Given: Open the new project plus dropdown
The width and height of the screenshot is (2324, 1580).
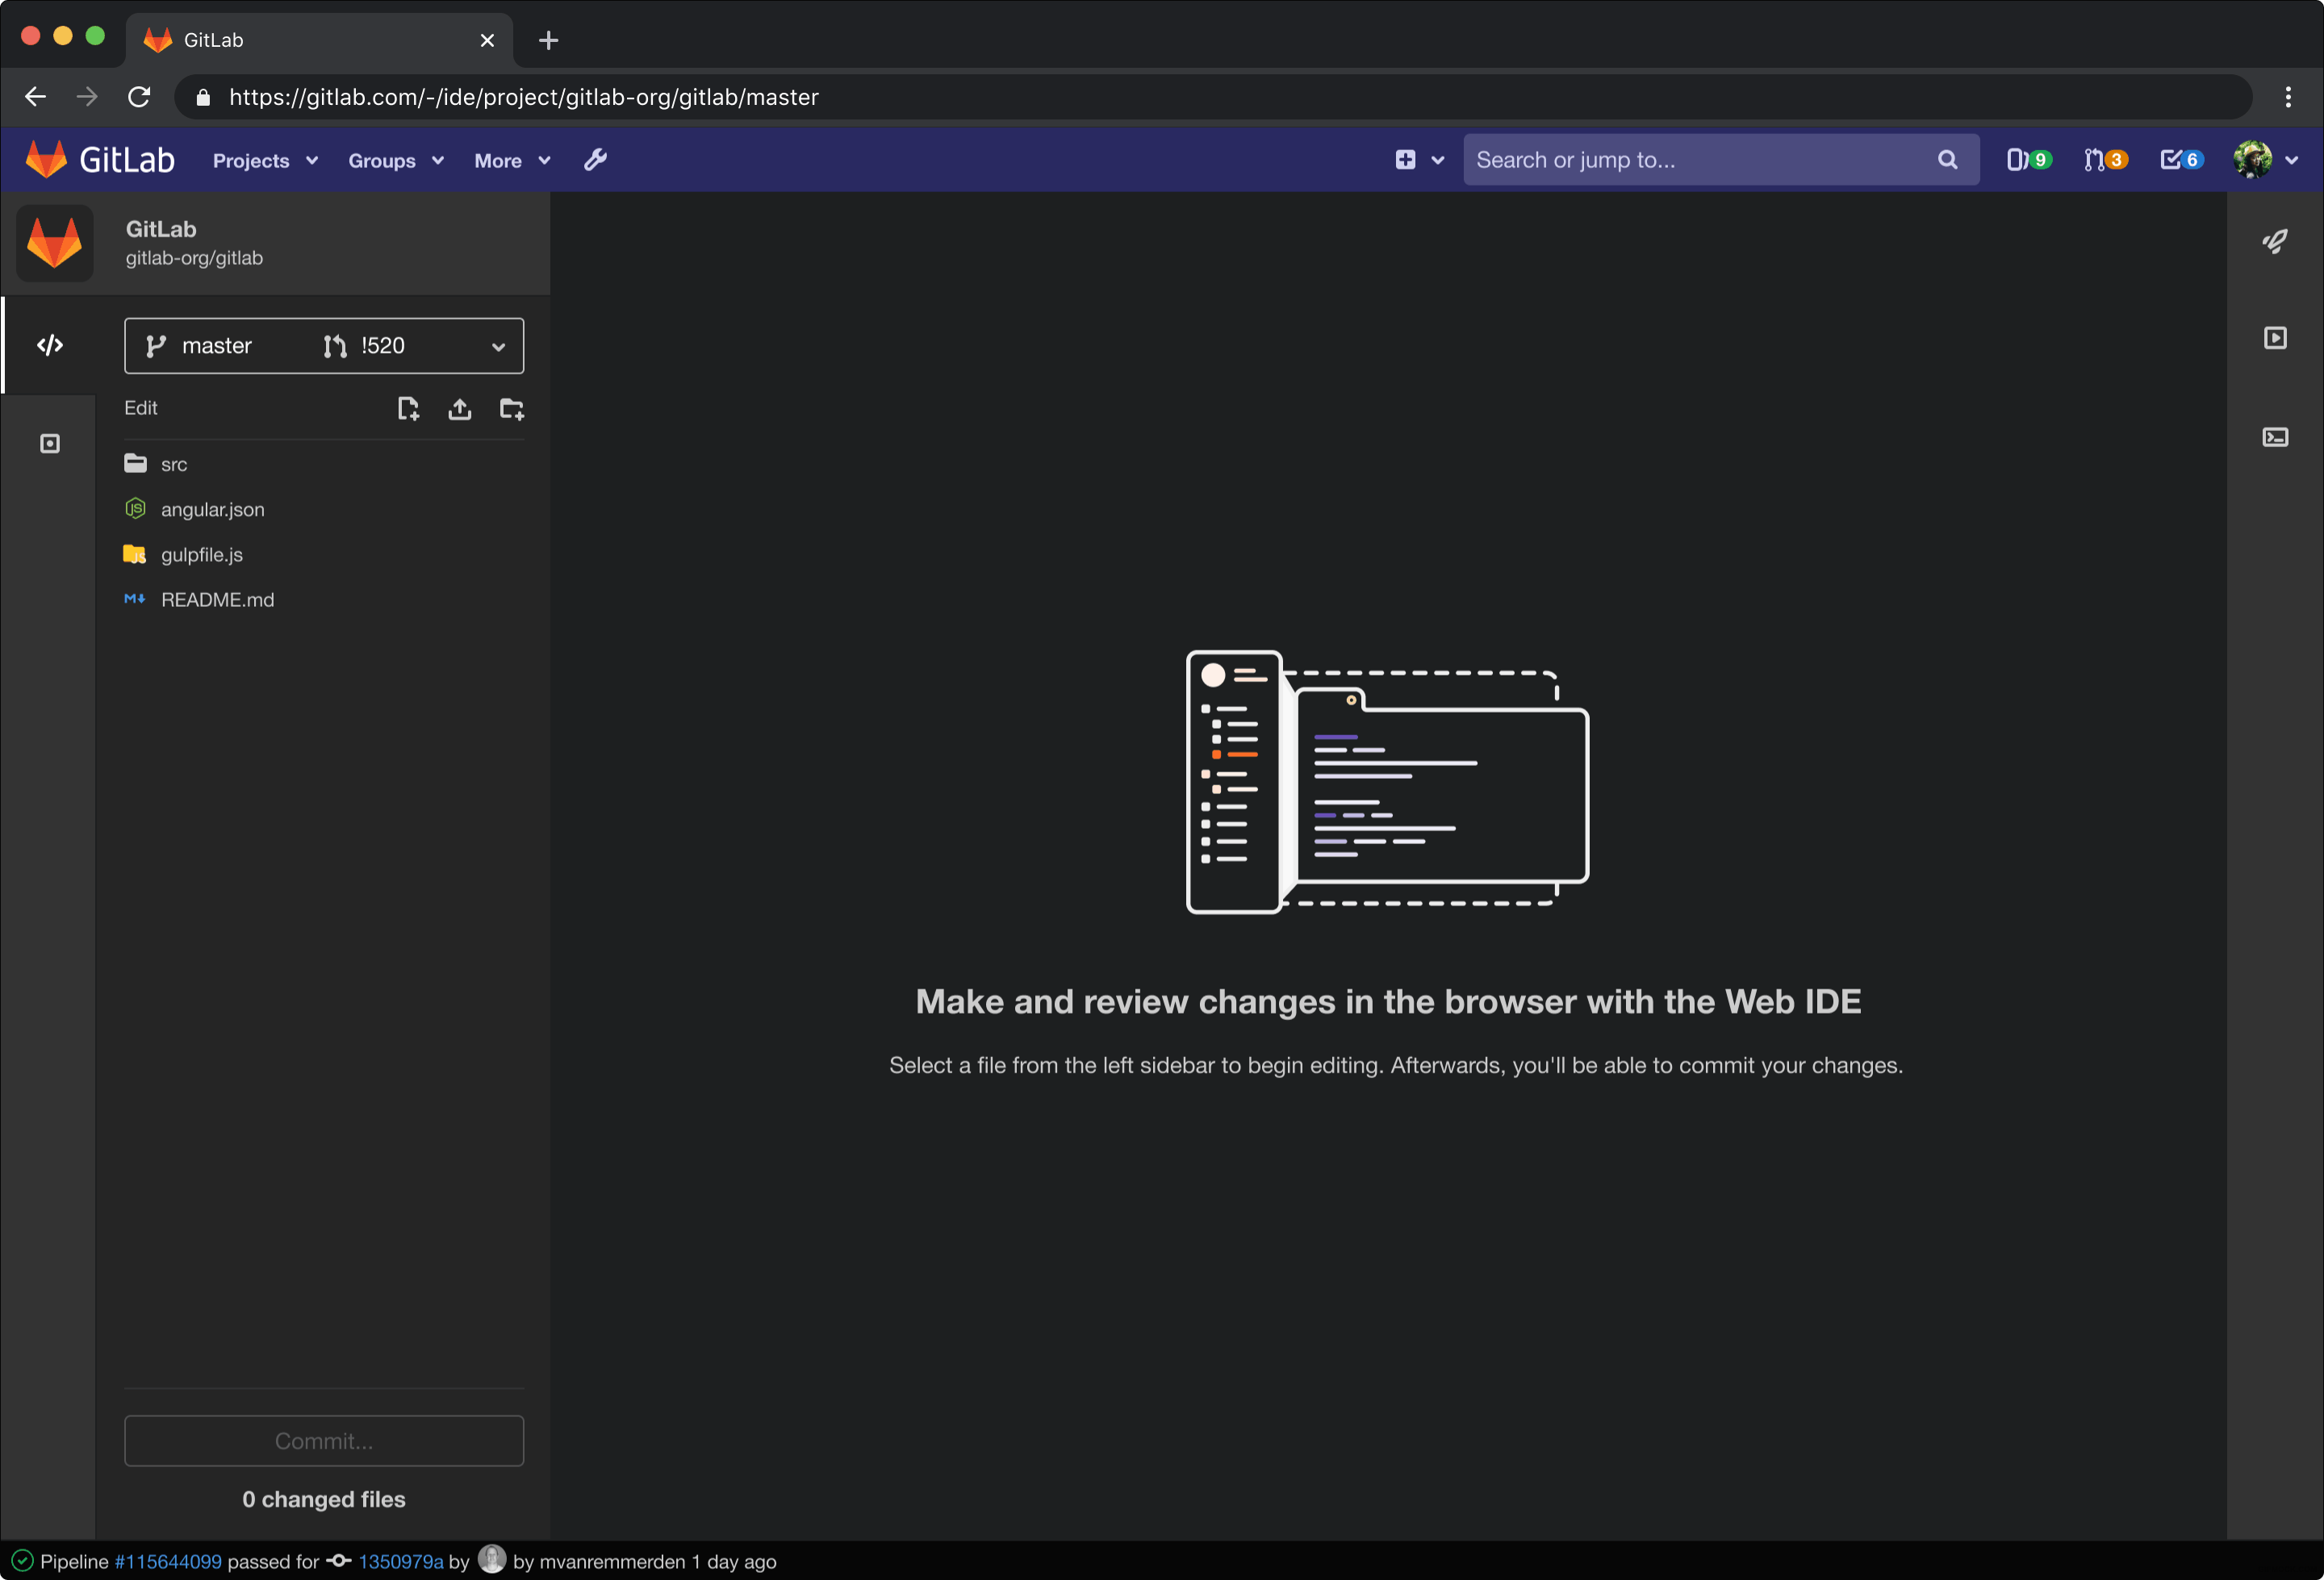Looking at the screenshot, I should (x=1418, y=159).
